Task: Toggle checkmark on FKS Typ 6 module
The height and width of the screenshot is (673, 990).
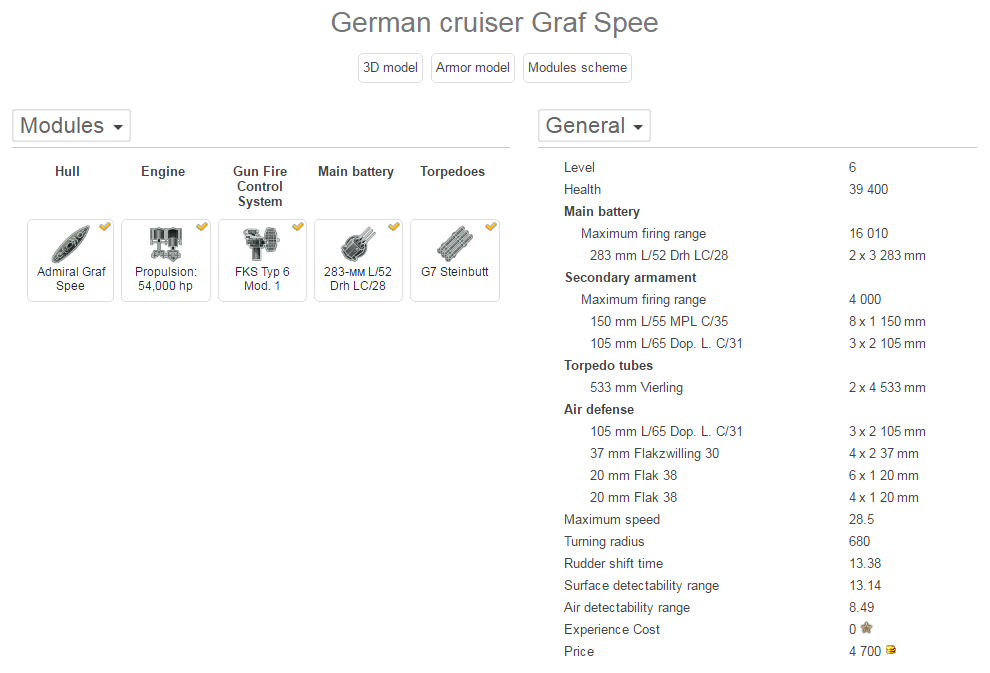Action: (x=298, y=226)
